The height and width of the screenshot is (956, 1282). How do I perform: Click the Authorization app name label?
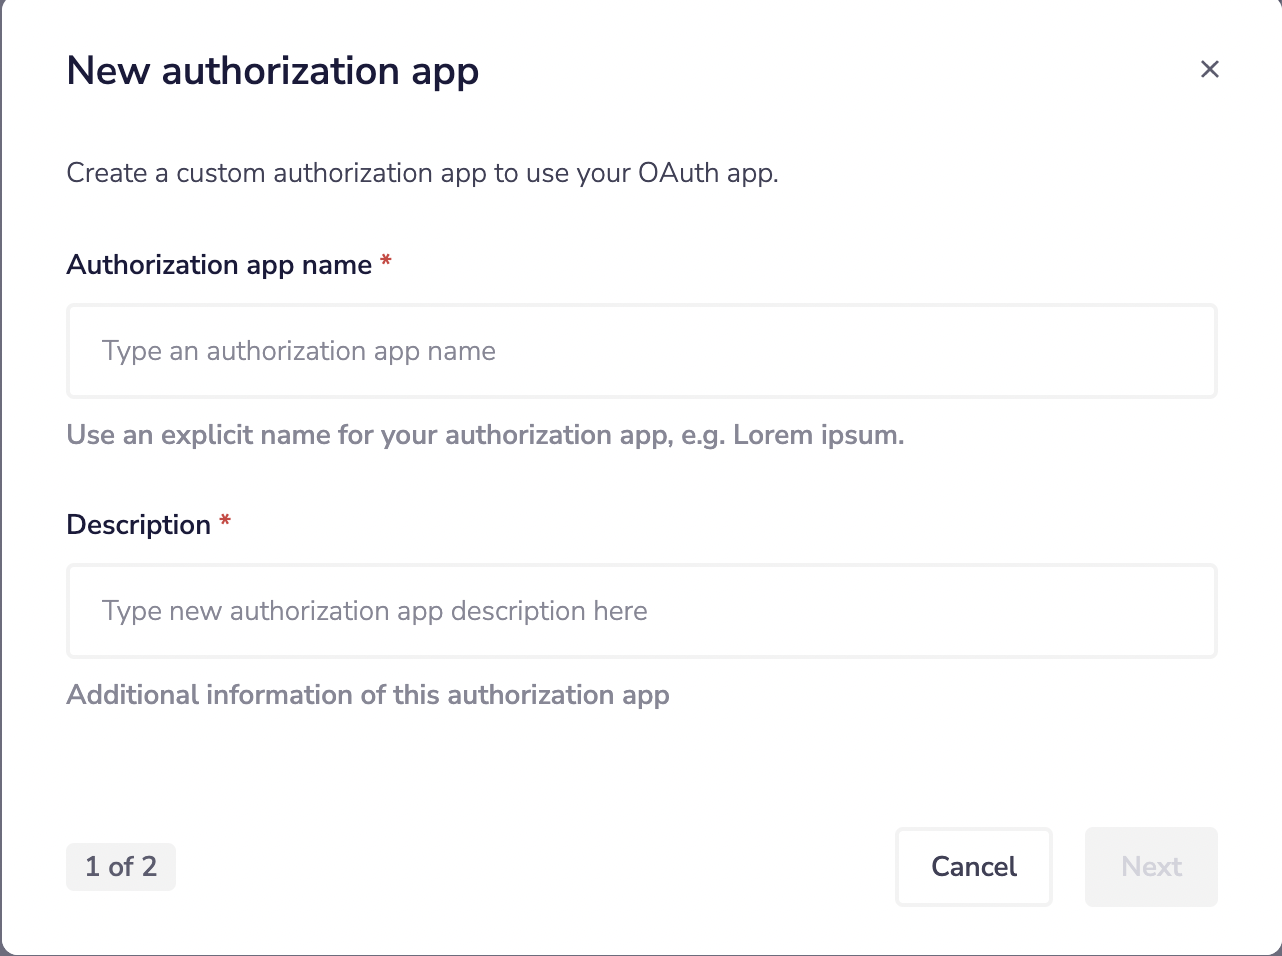click(220, 264)
